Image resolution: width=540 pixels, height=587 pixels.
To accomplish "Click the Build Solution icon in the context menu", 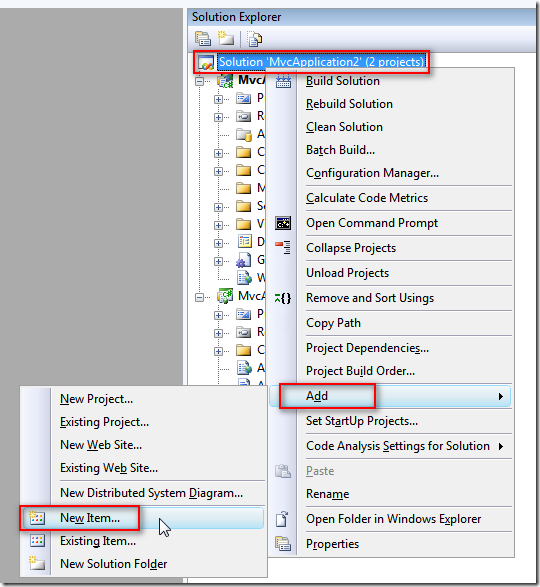I will pos(283,81).
